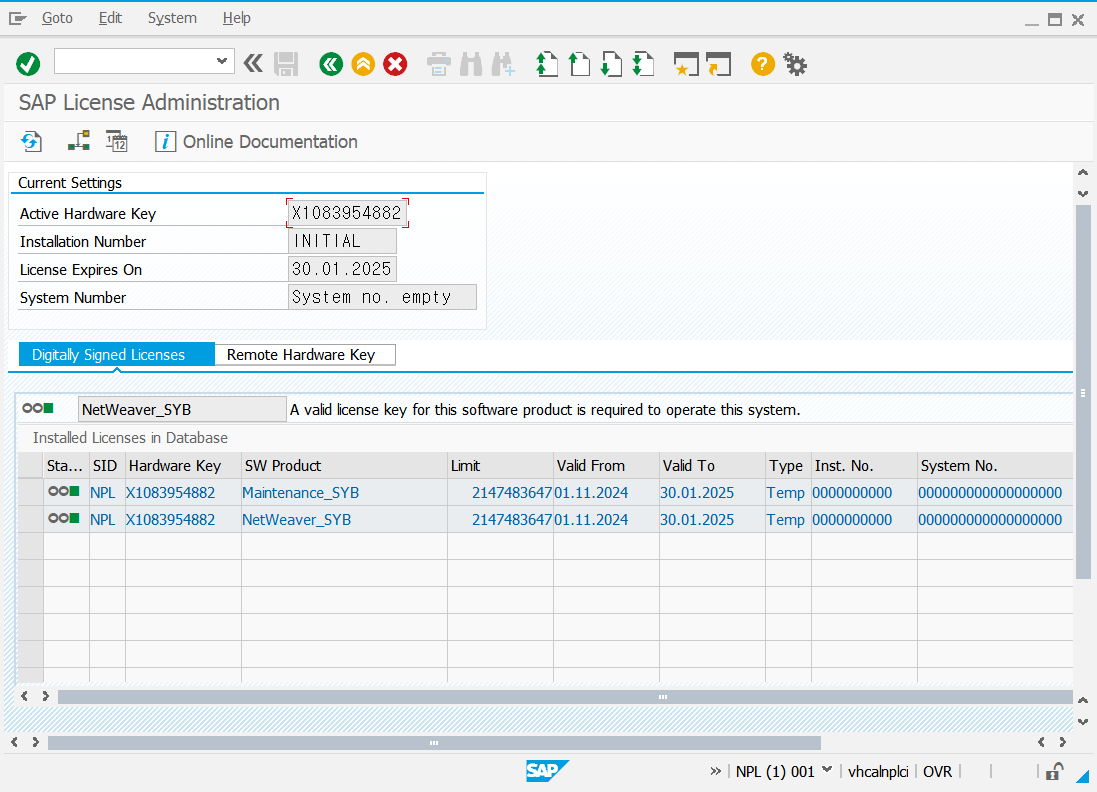Click the Refresh icon under the title

[x=31, y=141]
